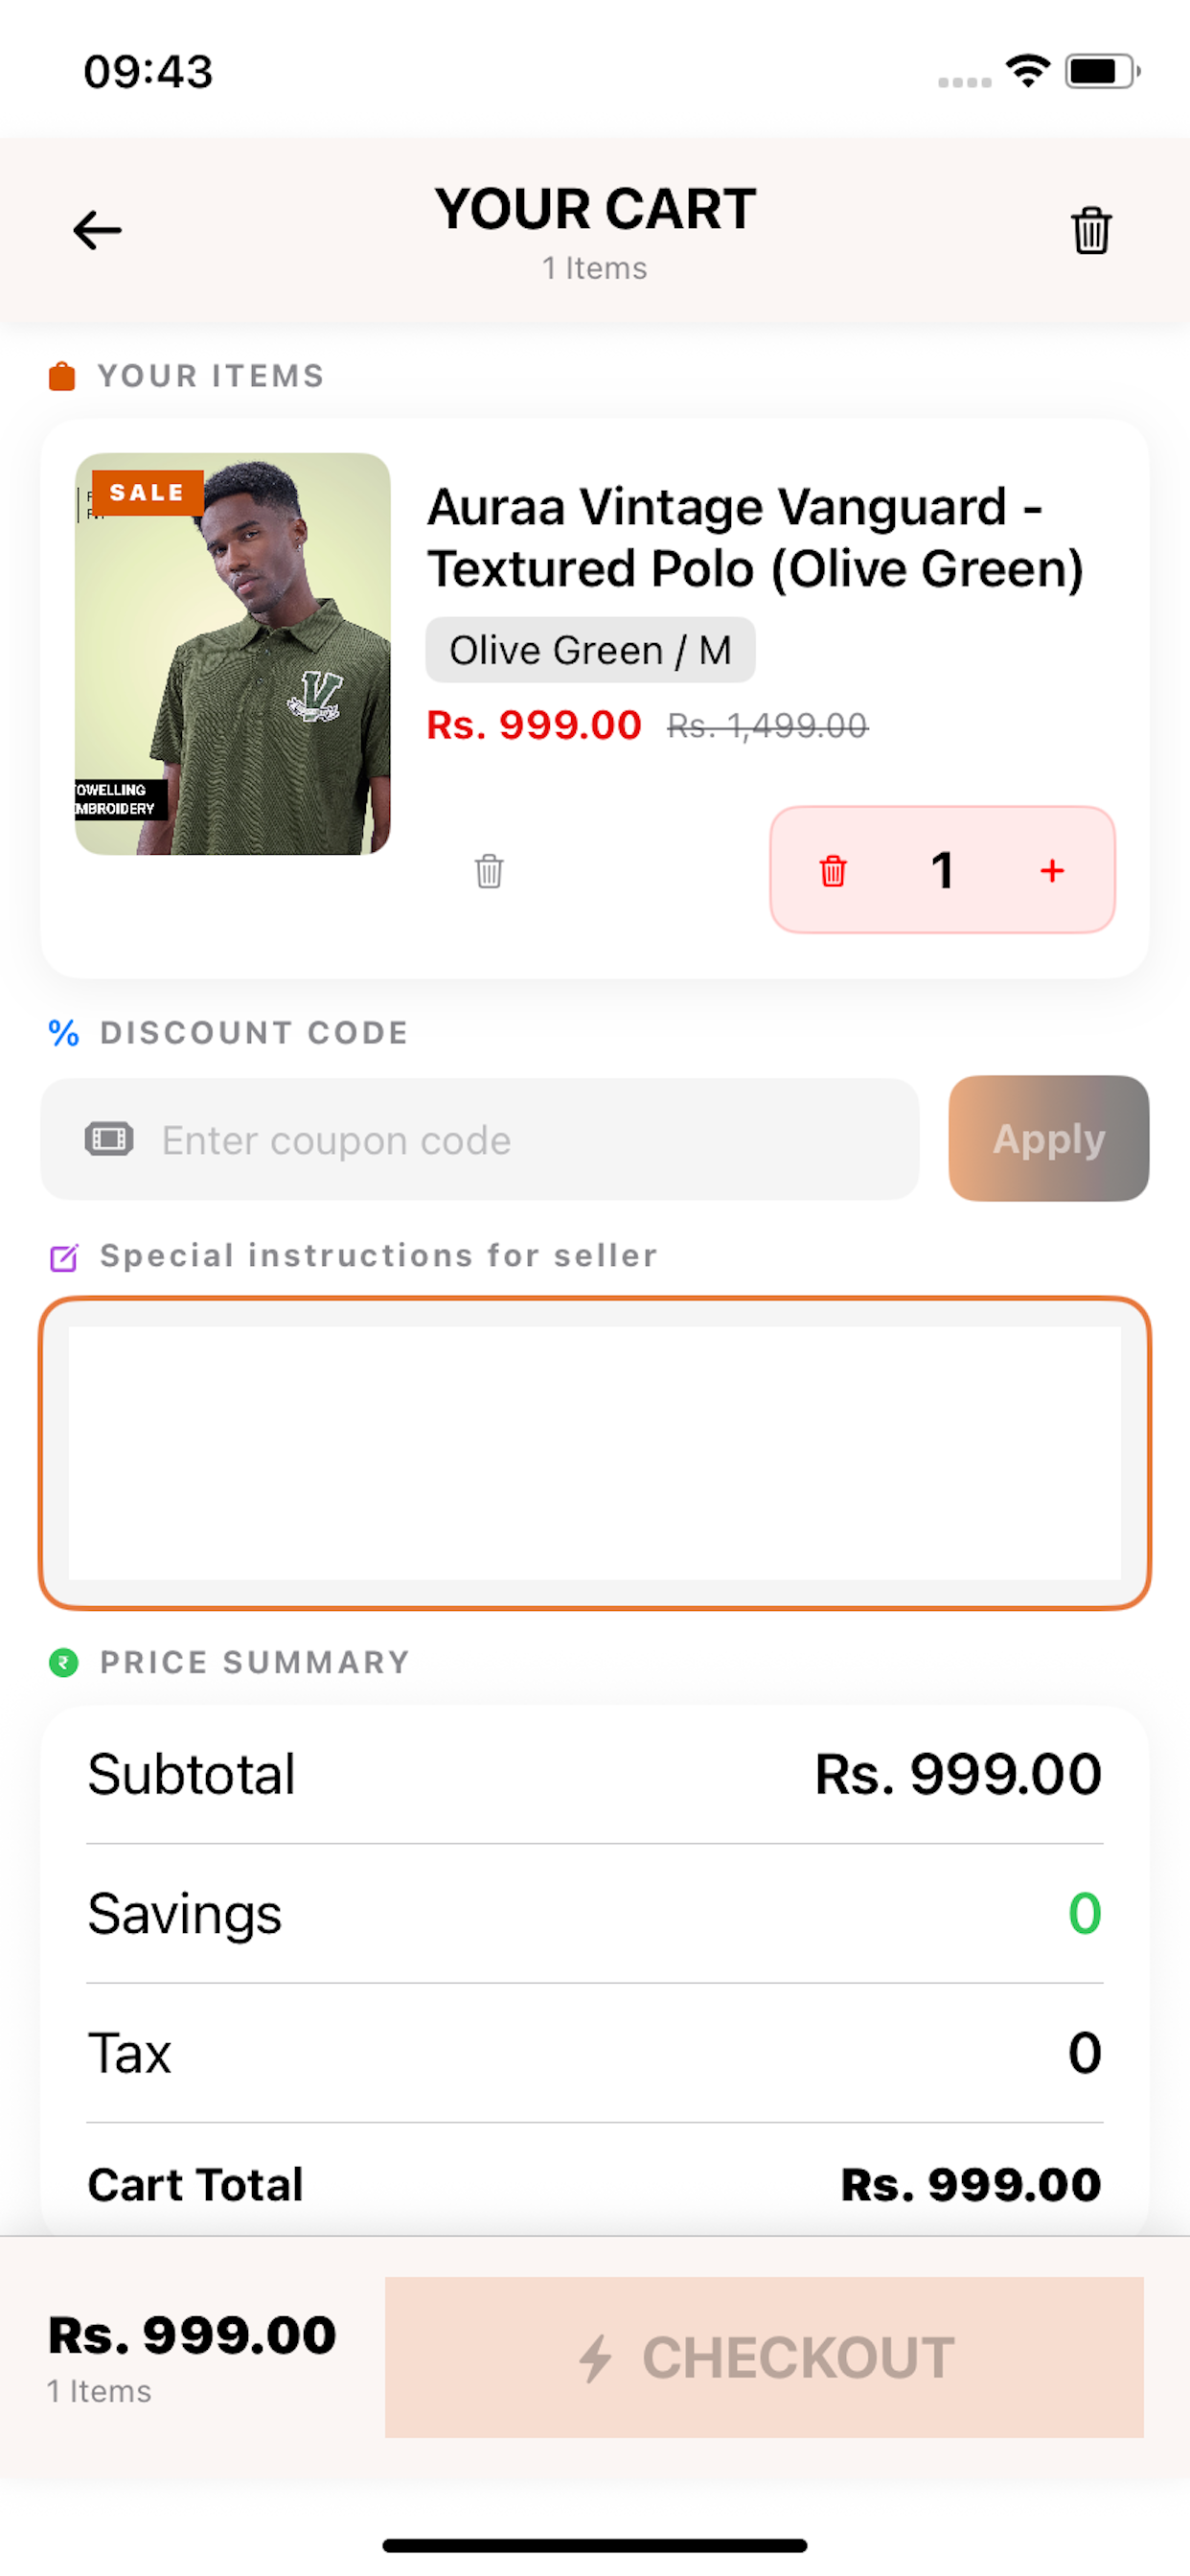
Task: Click the orange shopping bag icon
Action: click(62, 377)
